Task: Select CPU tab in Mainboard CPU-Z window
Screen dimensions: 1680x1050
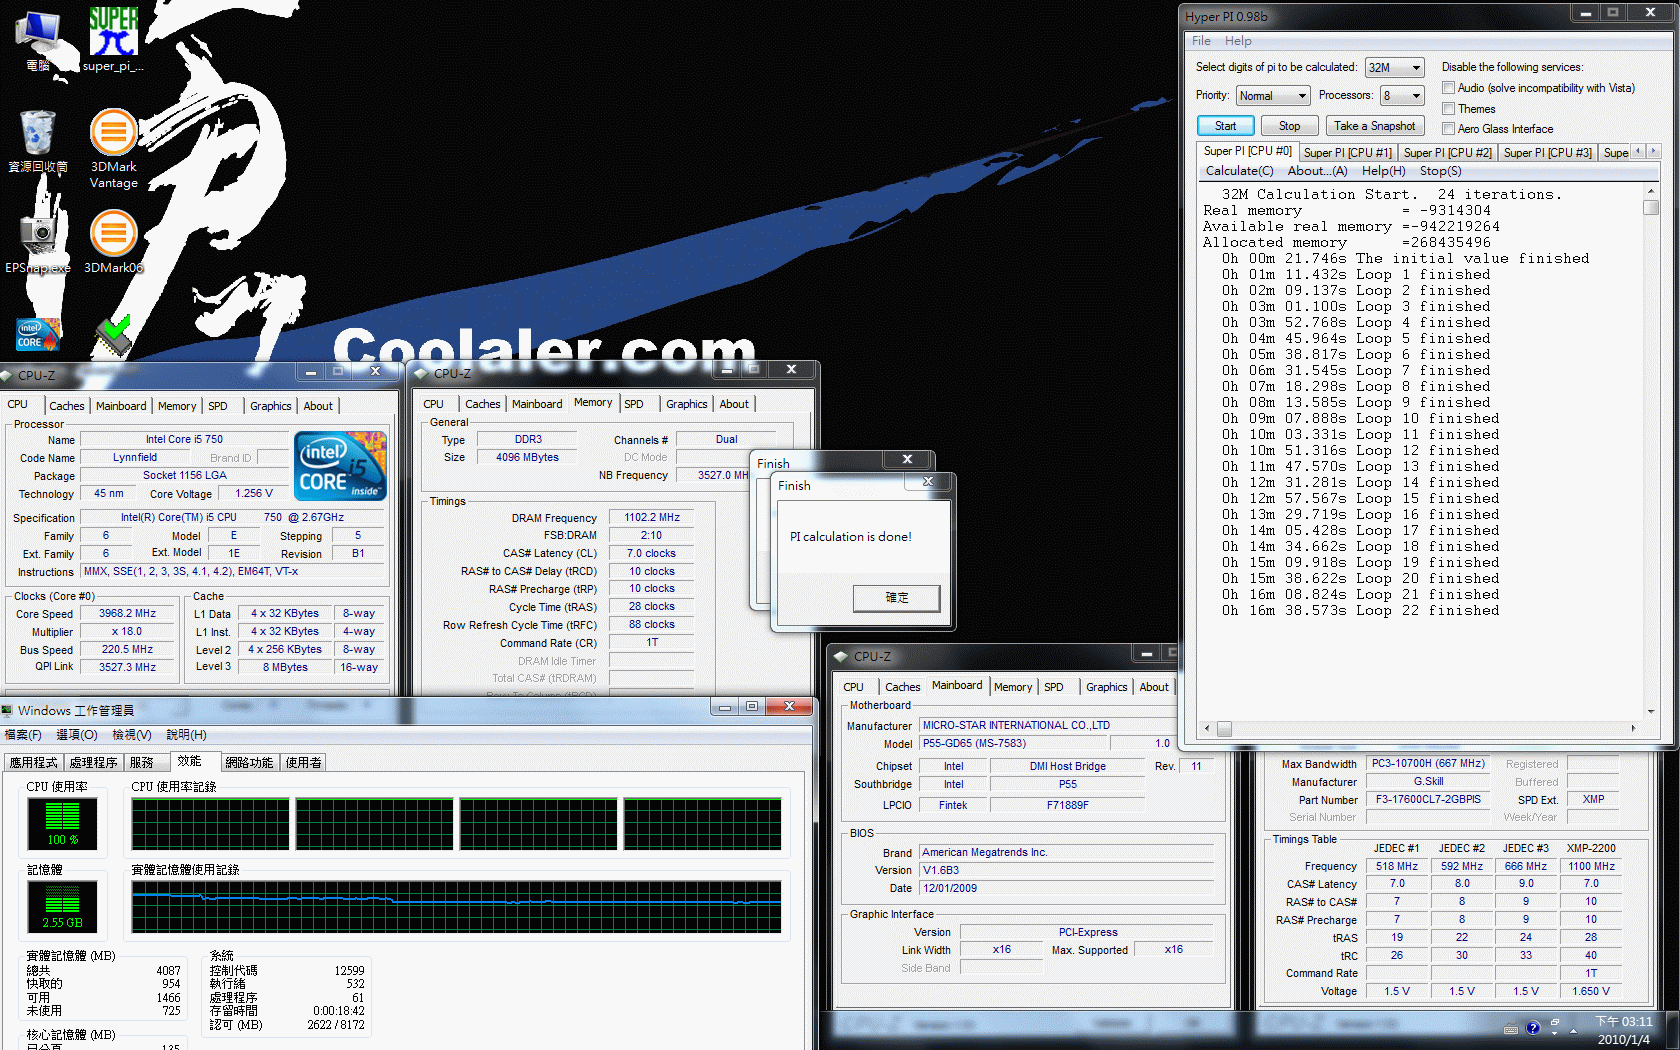Action: click(853, 687)
